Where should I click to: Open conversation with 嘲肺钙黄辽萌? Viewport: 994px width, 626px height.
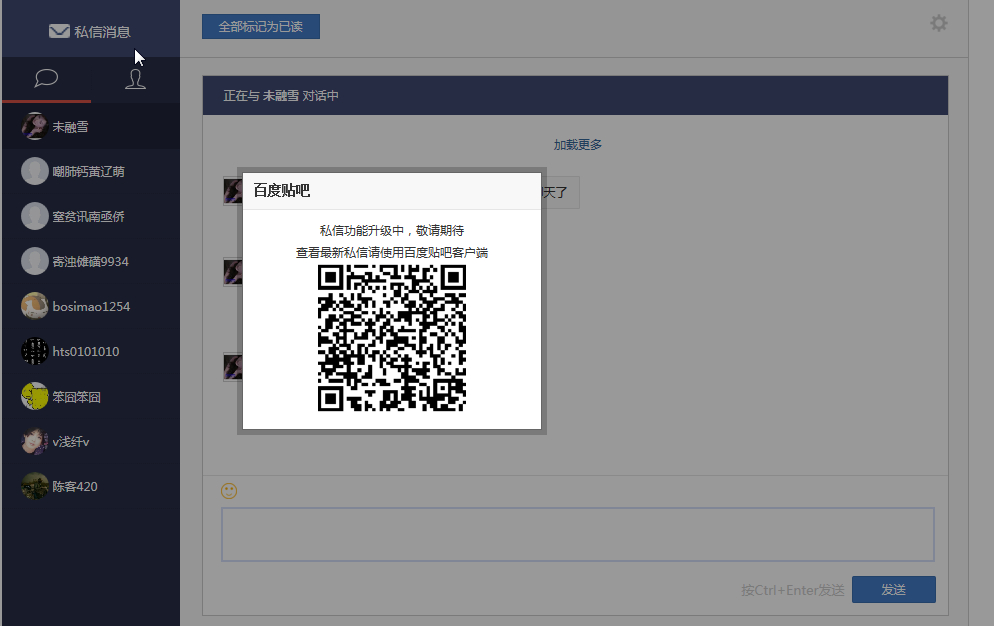coord(91,171)
